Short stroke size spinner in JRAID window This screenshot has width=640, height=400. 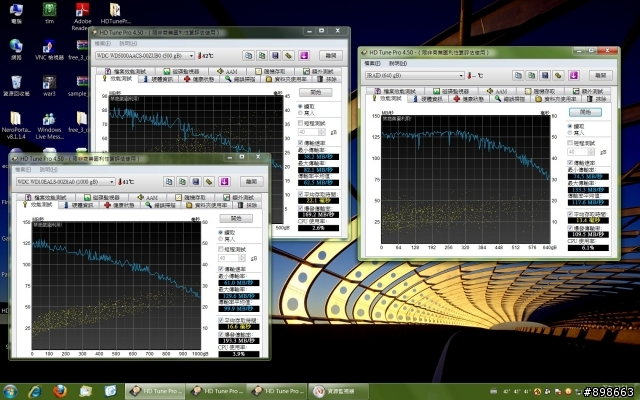point(591,152)
